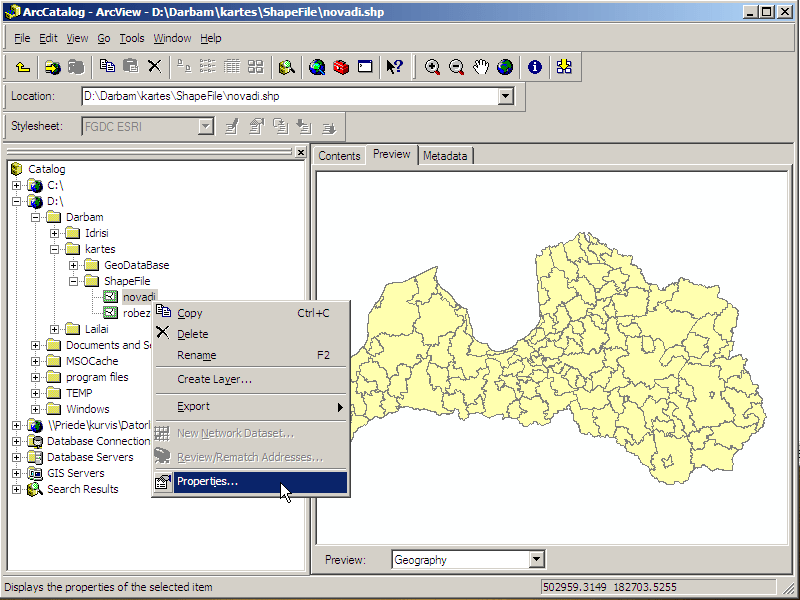
Task: Click the map preview of Latvia polygons
Action: (x=557, y=359)
